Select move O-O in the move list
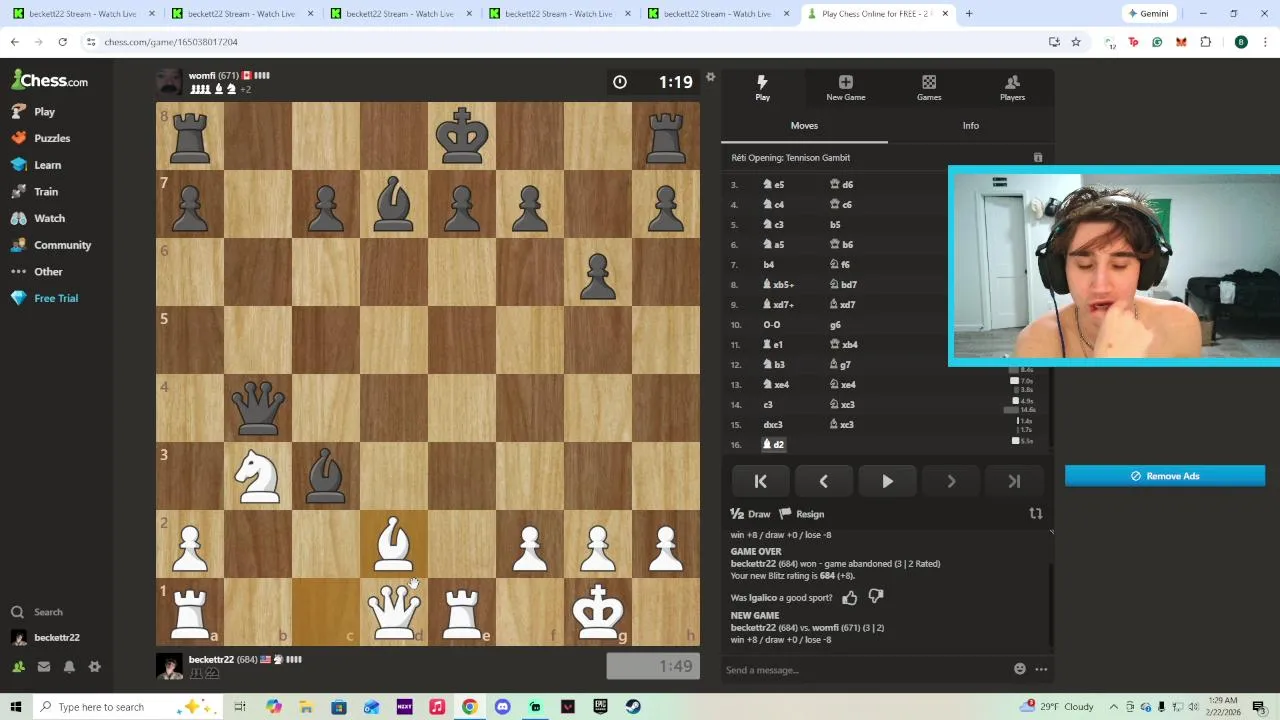The width and height of the screenshot is (1280, 720). (771, 324)
